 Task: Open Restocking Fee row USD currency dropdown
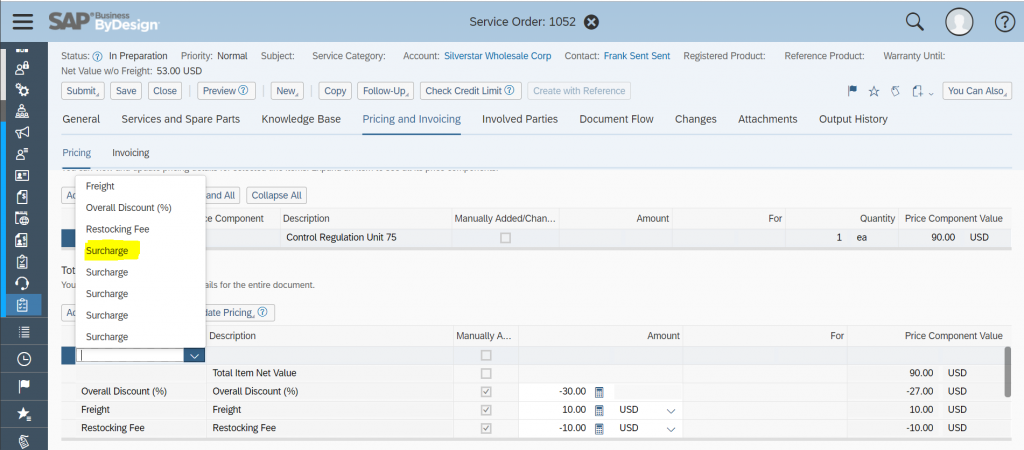click(x=671, y=429)
